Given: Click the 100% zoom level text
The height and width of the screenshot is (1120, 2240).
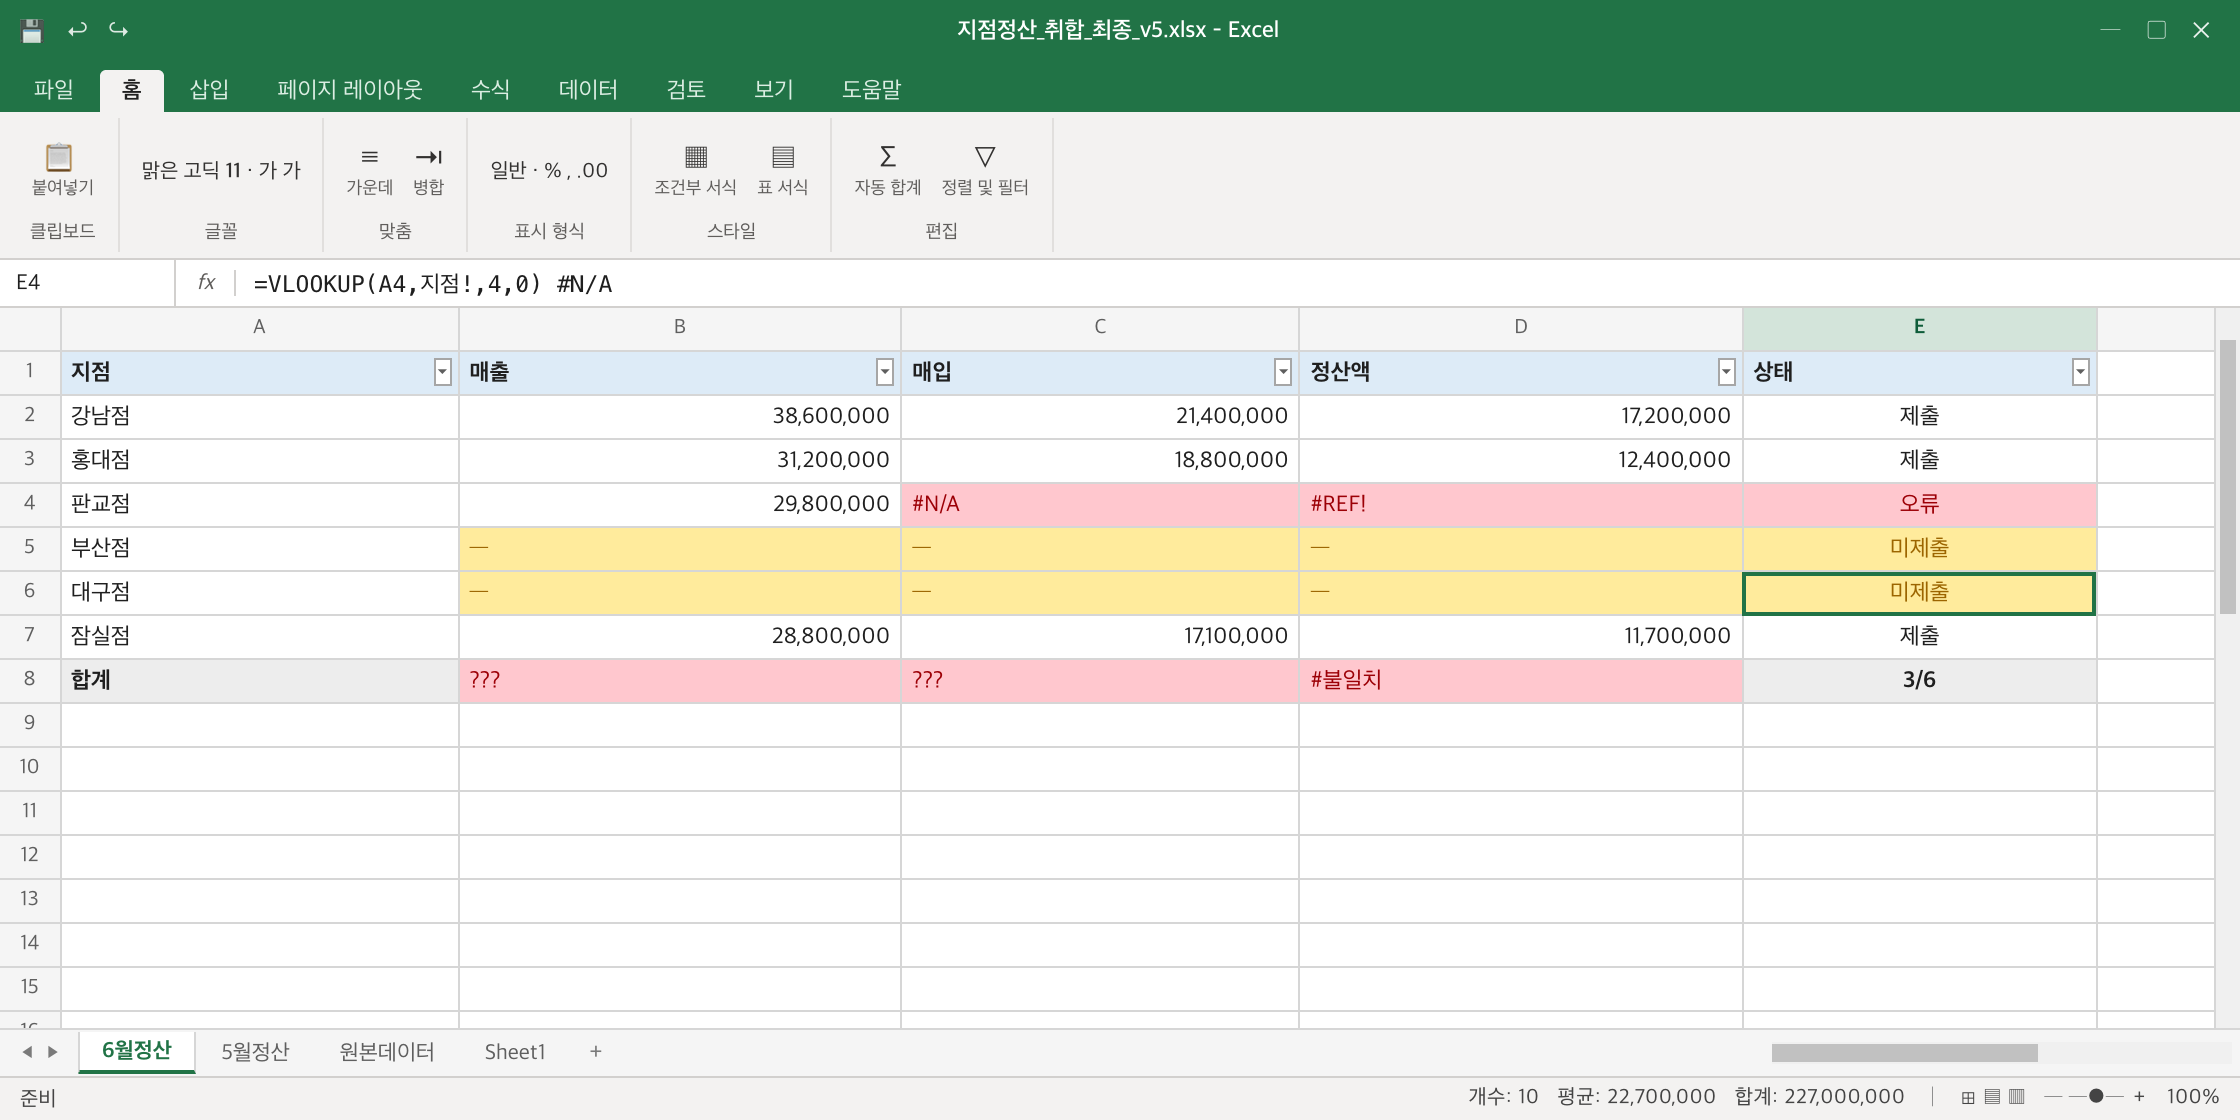Looking at the screenshot, I should click(x=2192, y=1097).
